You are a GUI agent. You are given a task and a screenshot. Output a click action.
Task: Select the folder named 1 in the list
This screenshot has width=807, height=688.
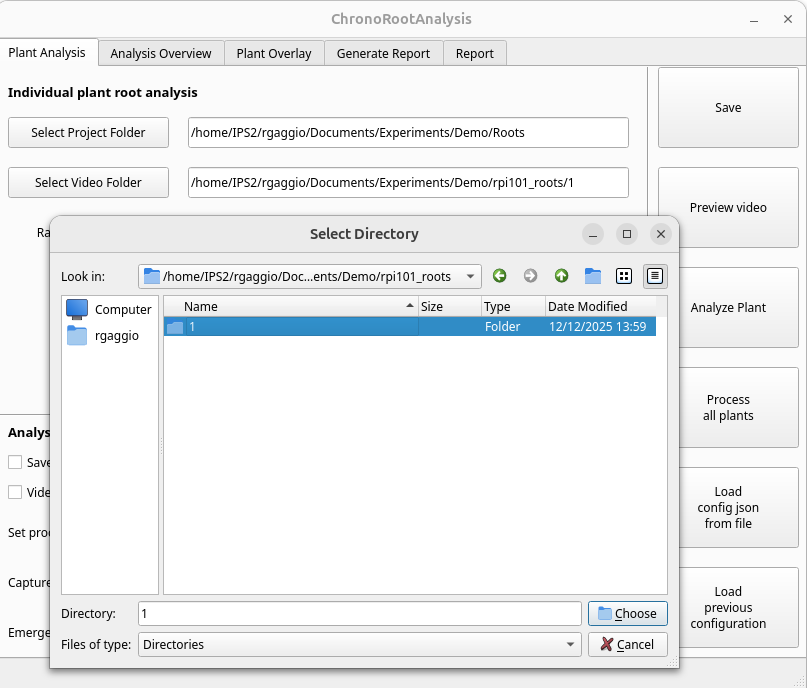click(250, 325)
